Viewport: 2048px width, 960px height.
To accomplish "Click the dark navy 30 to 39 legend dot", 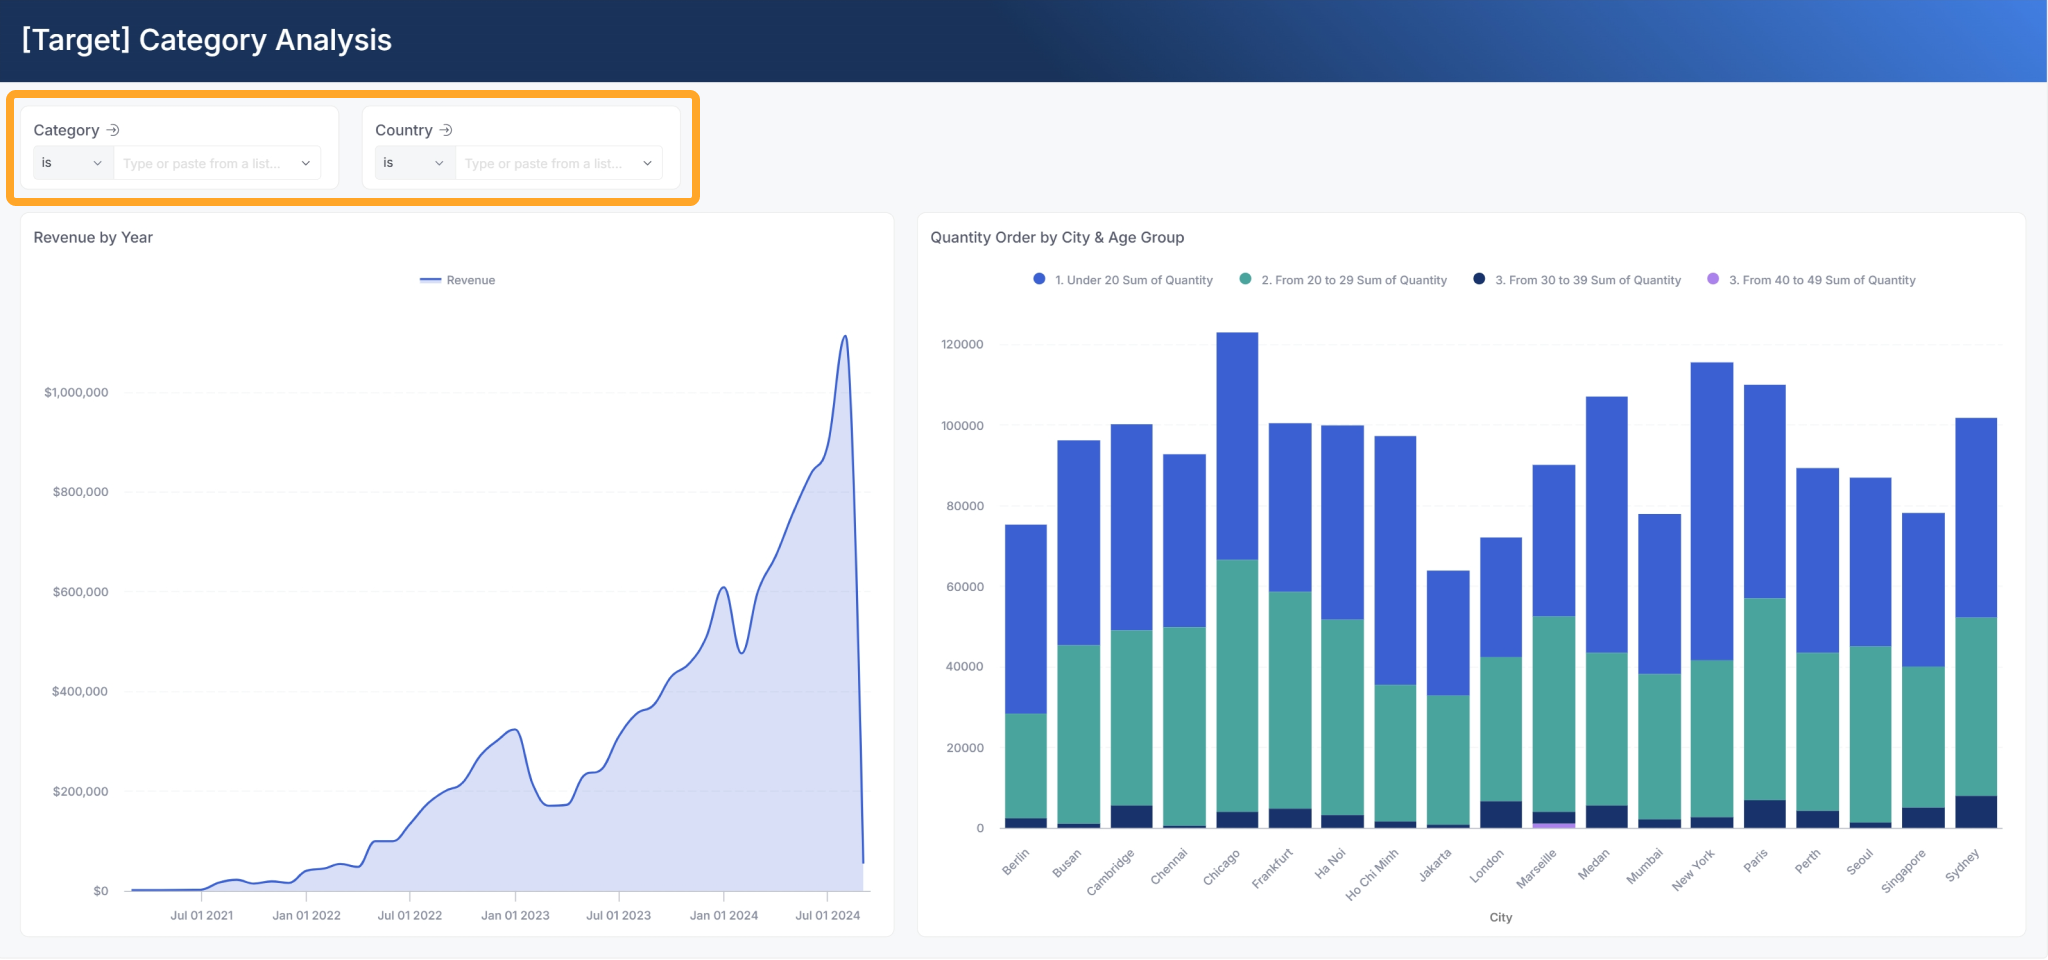I will (x=1479, y=279).
